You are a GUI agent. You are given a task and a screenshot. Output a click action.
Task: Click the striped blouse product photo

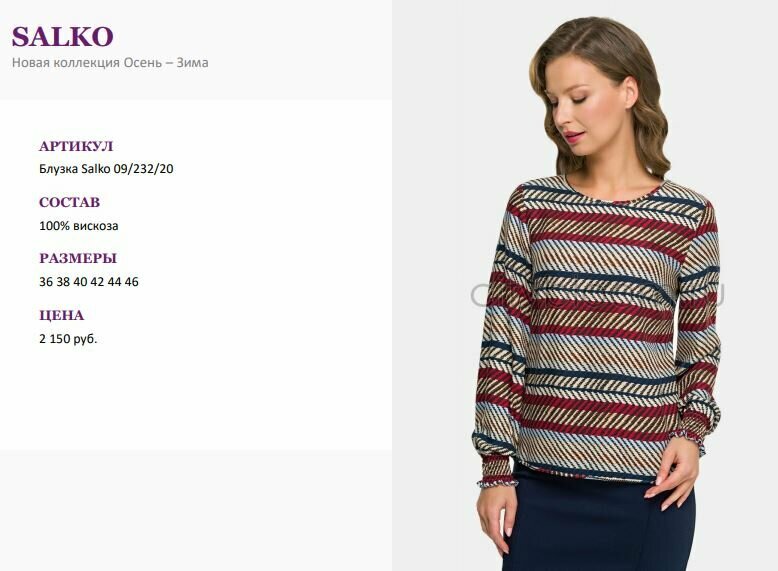(x=585, y=285)
